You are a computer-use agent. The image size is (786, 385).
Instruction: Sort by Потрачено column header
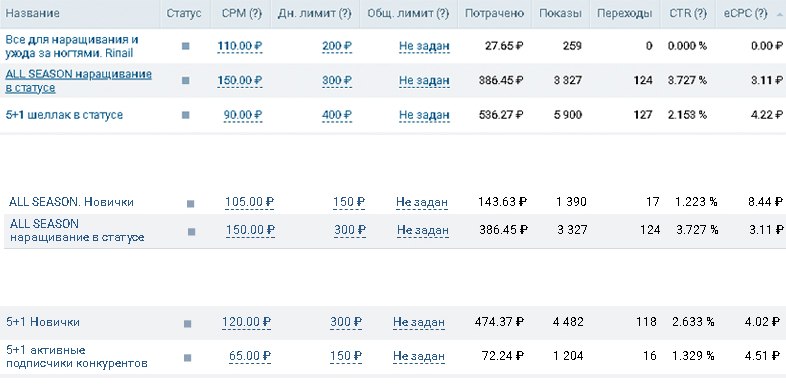[x=494, y=14]
